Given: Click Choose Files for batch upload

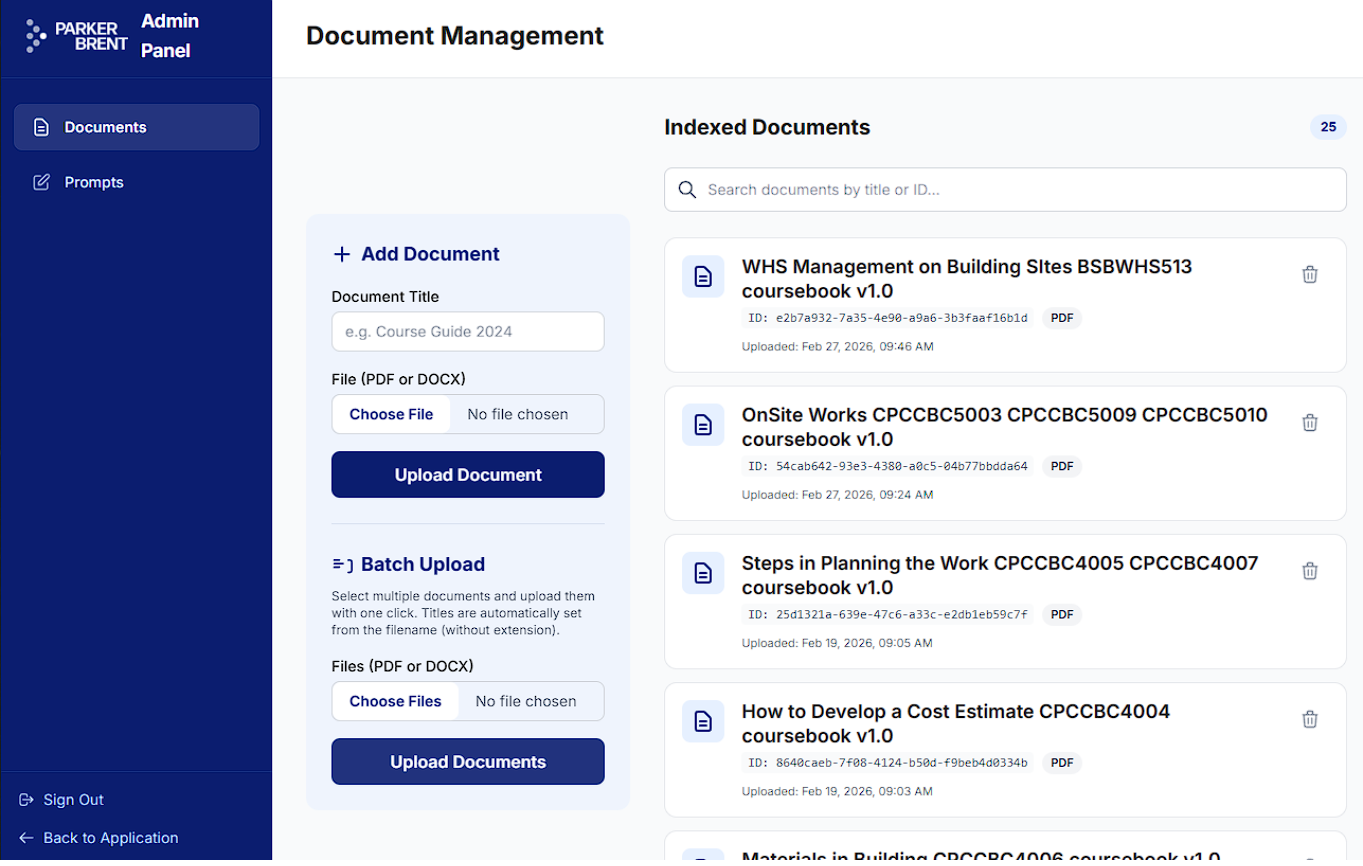Looking at the screenshot, I should [395, 701].
